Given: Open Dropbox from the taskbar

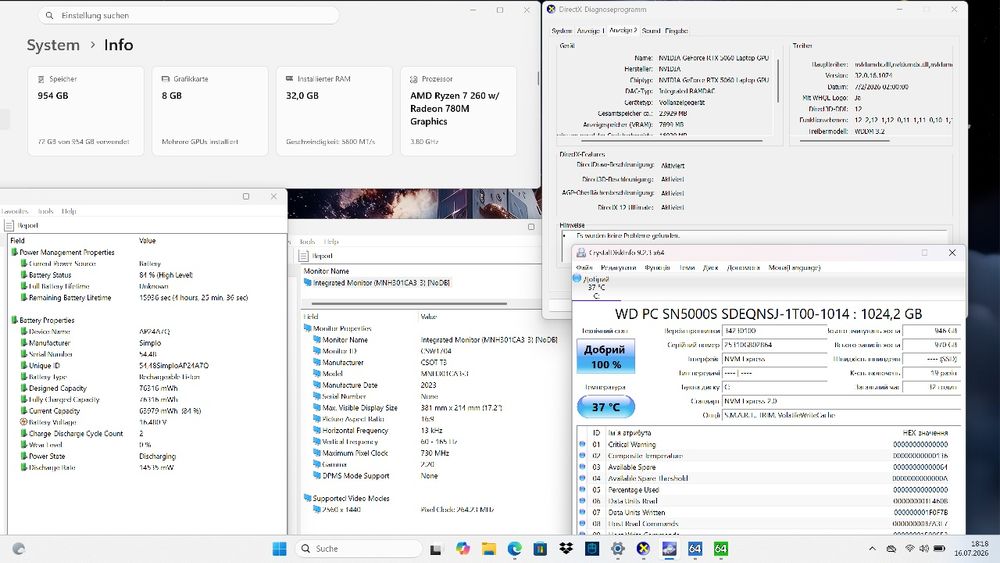Looking at the screenshot, I should click(566, 548).
